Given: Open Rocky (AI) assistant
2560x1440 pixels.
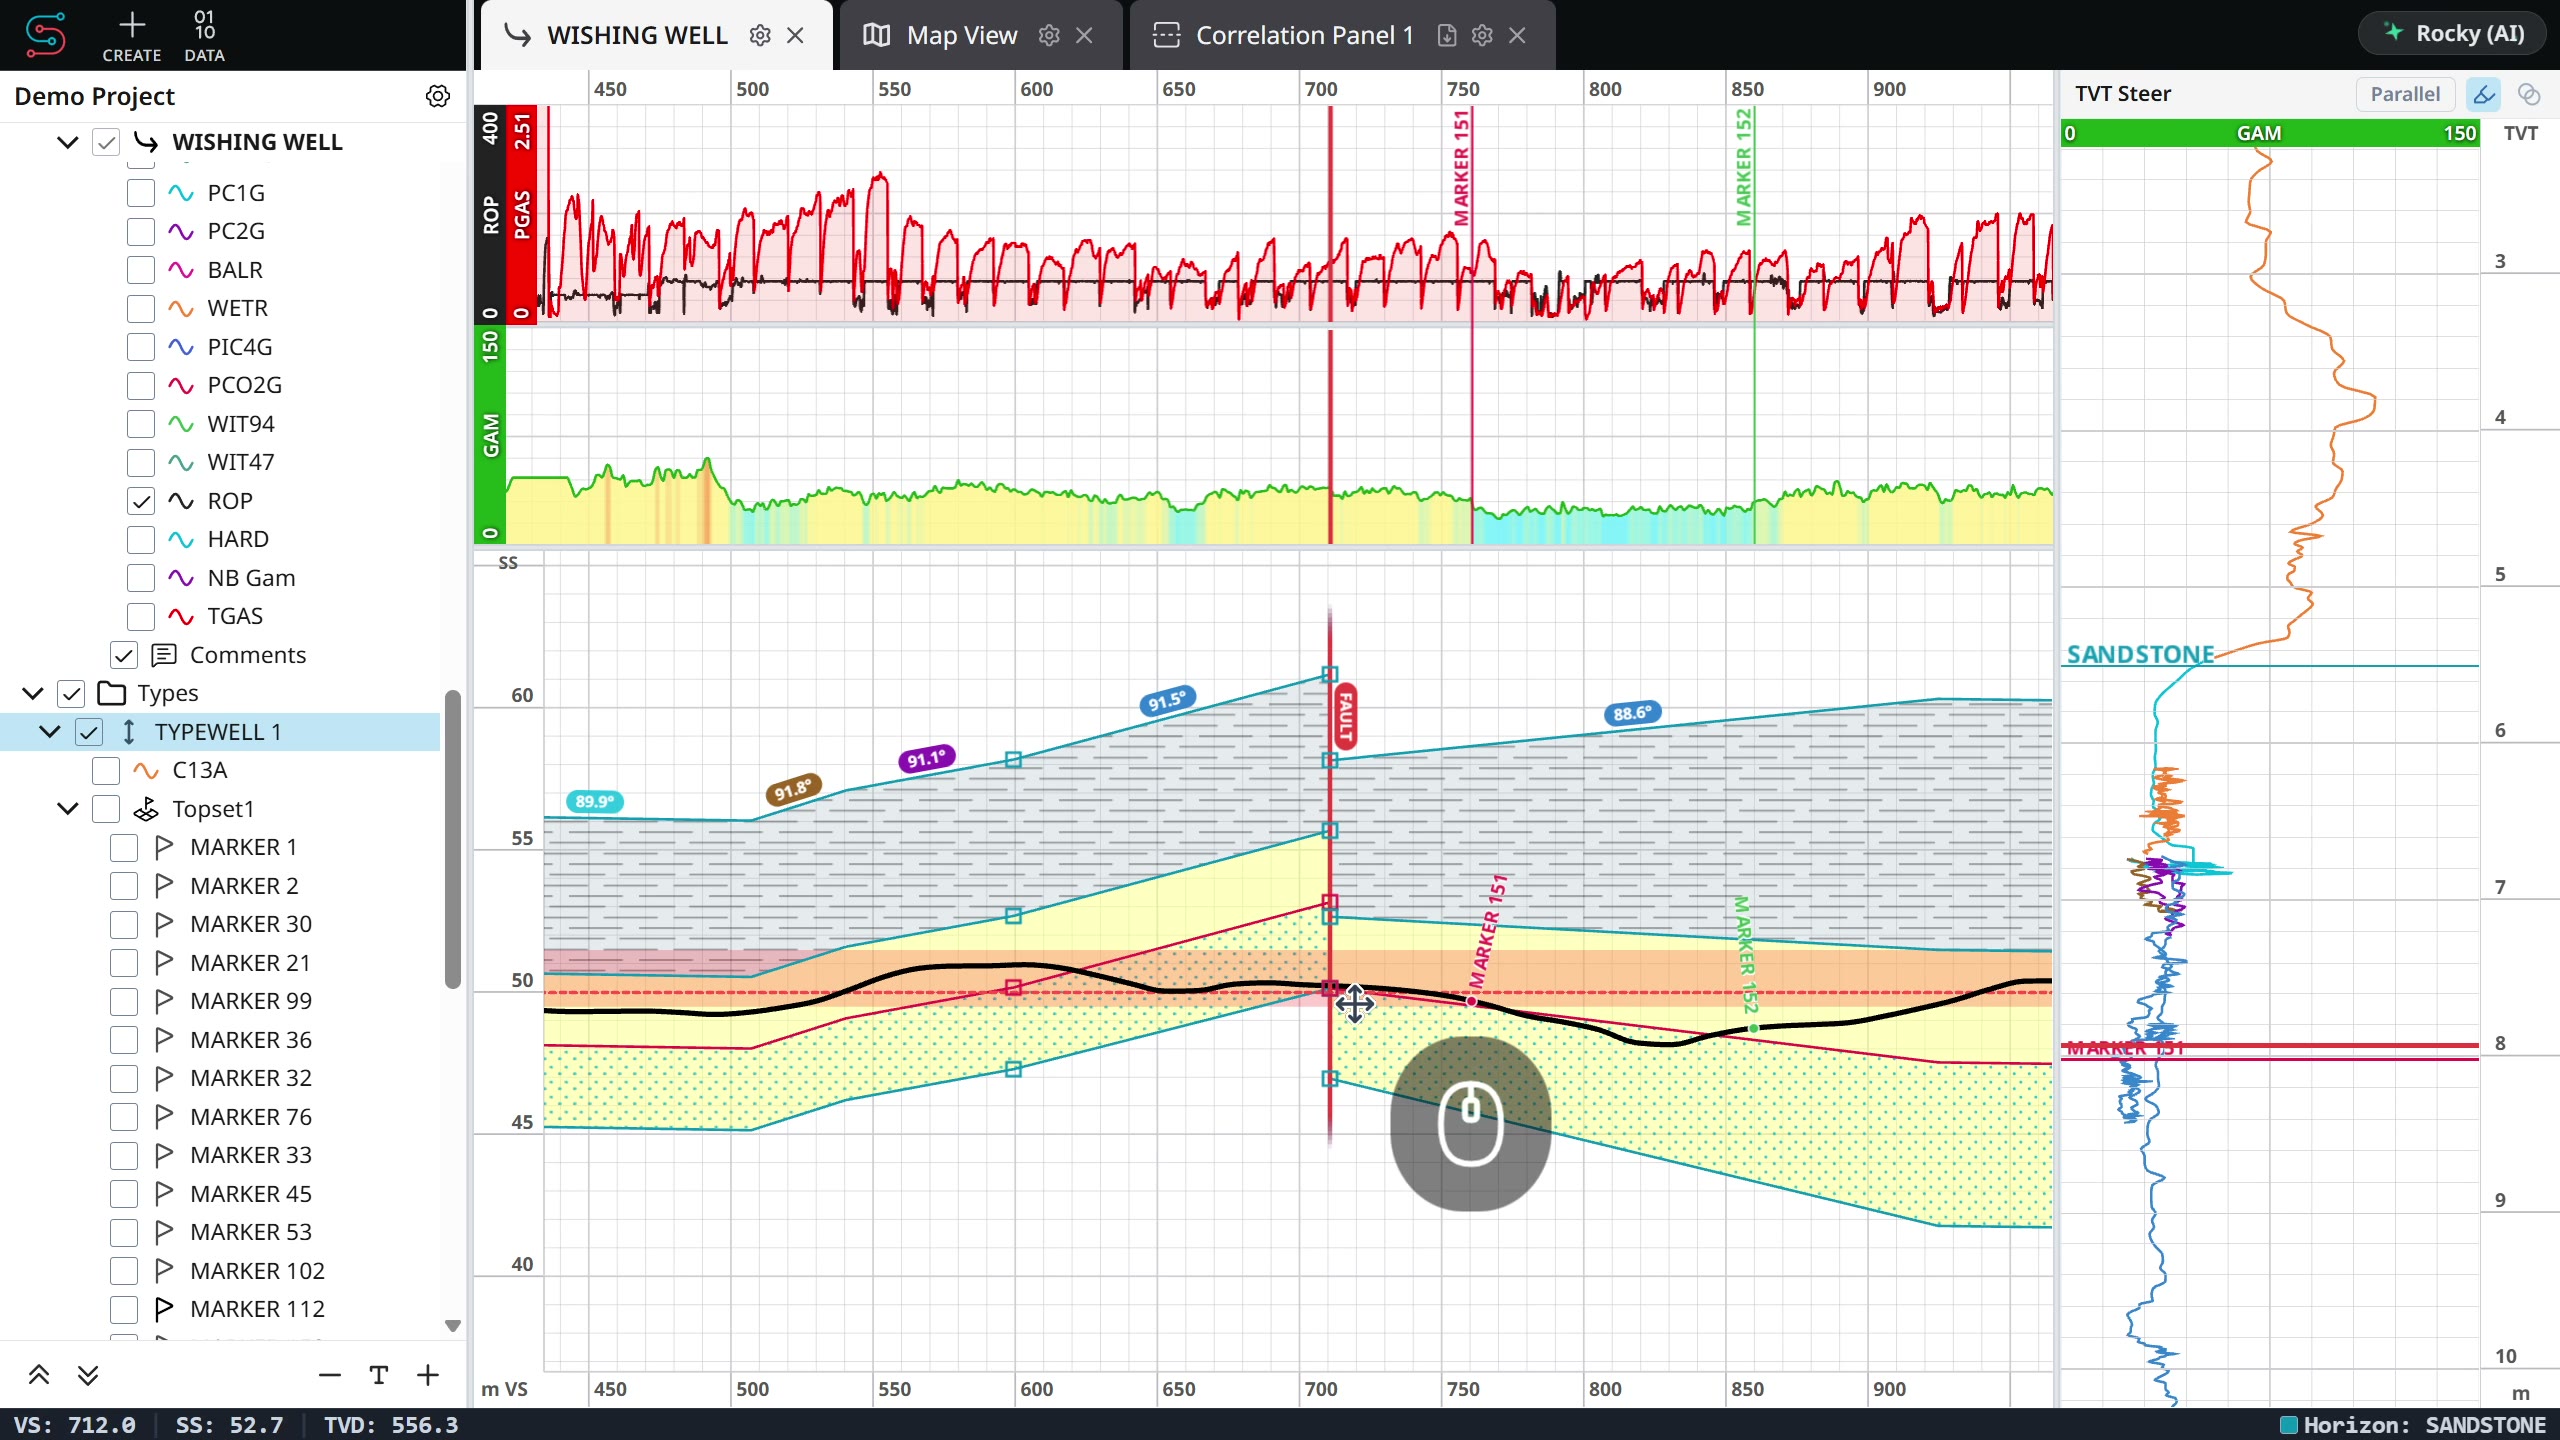Looking at the screenshot, I should click(x=2453, y=33).
